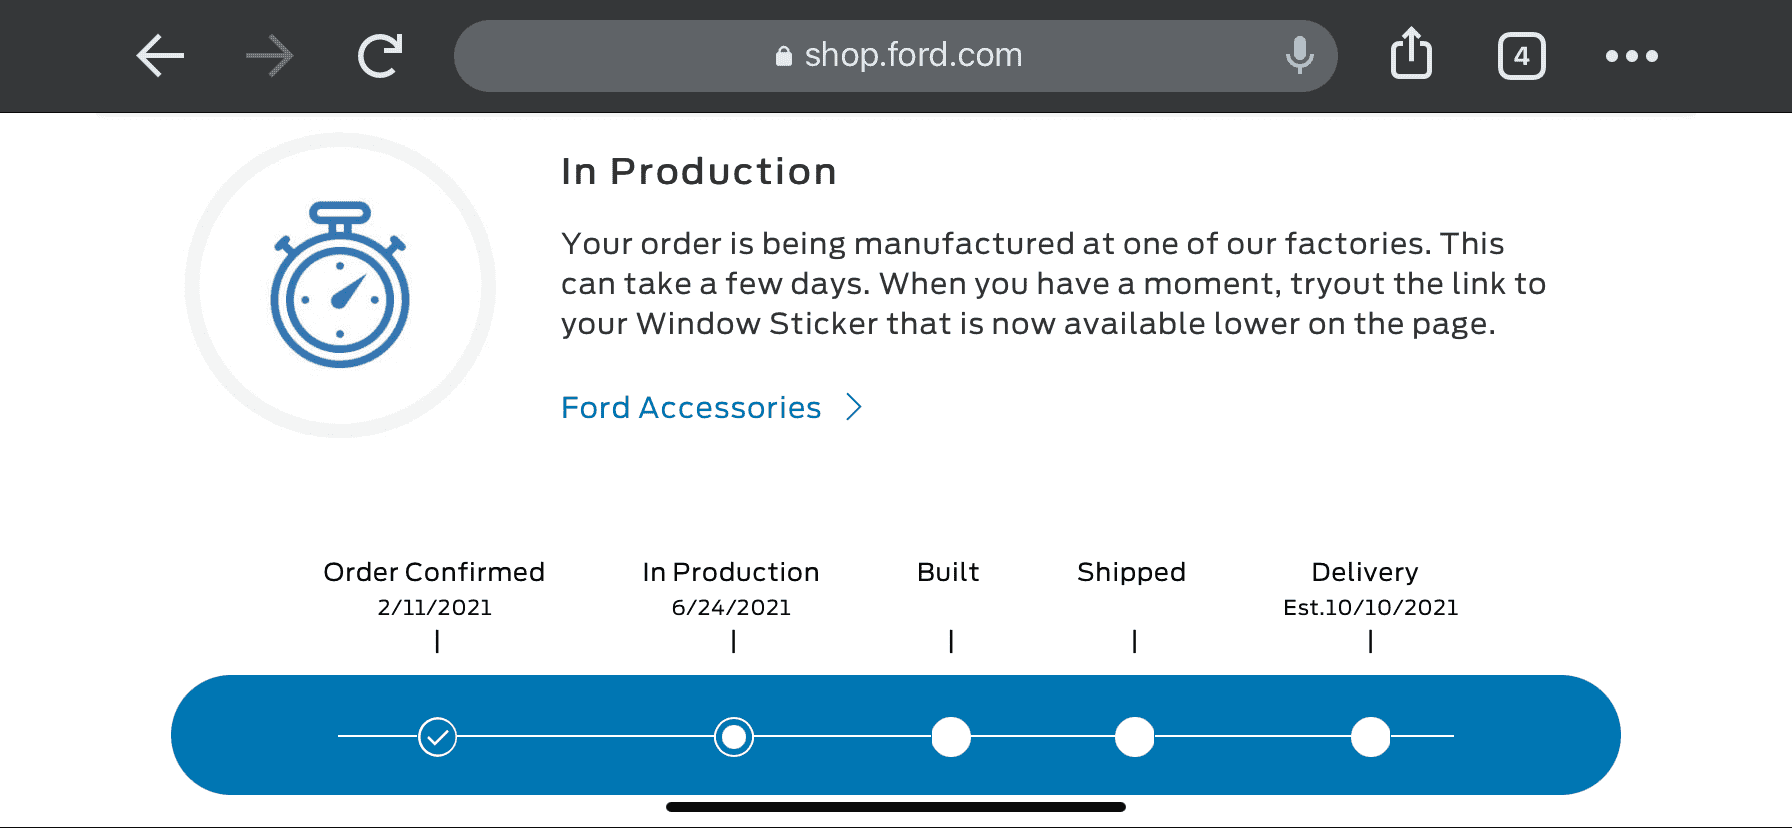Click the padlock icon in address bar
The width and height of the screenshot is (1792, 828).
point(784,56)
